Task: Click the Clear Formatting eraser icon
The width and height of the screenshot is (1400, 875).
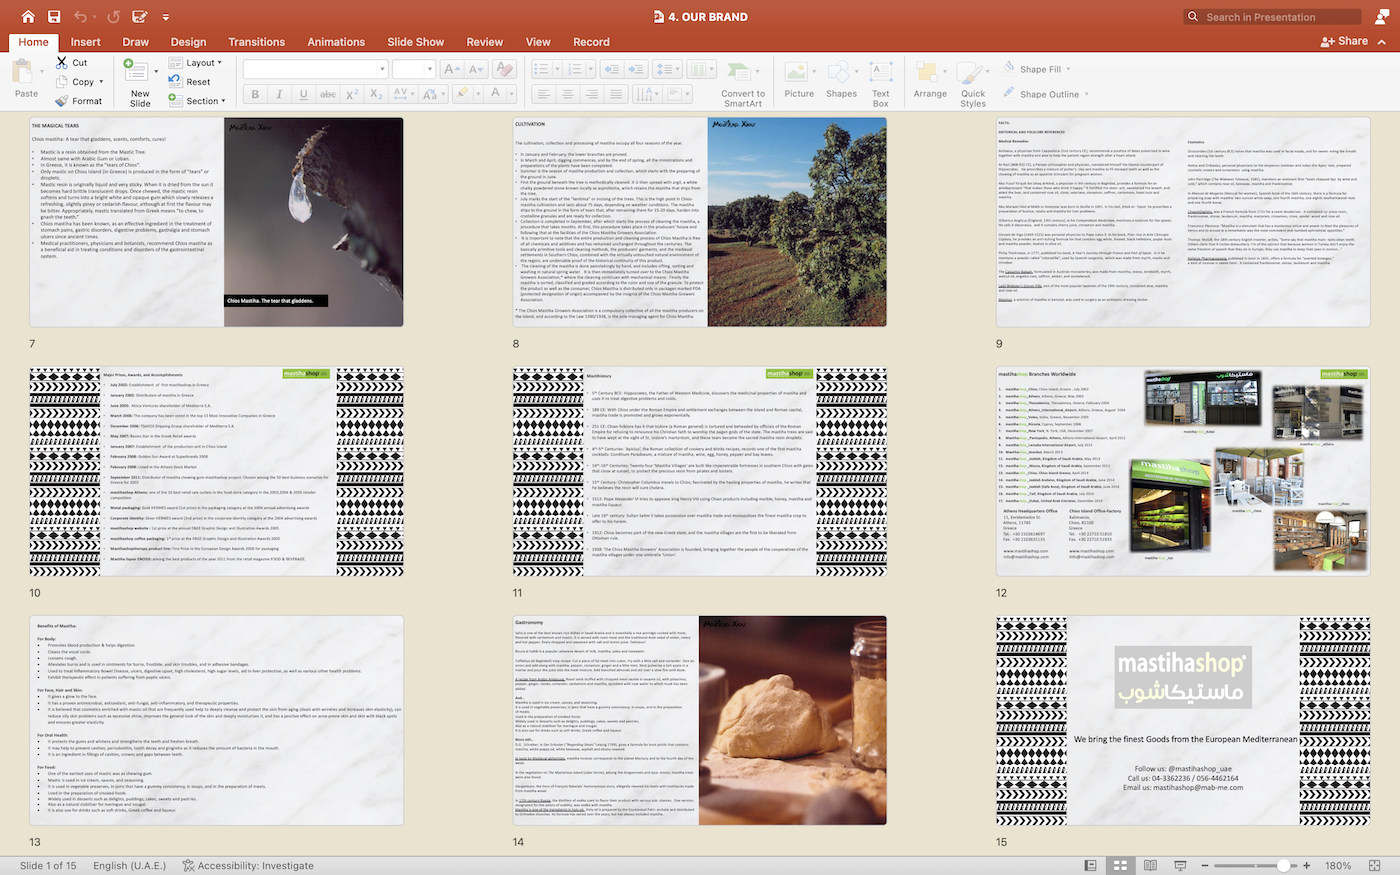Action: 505,69
